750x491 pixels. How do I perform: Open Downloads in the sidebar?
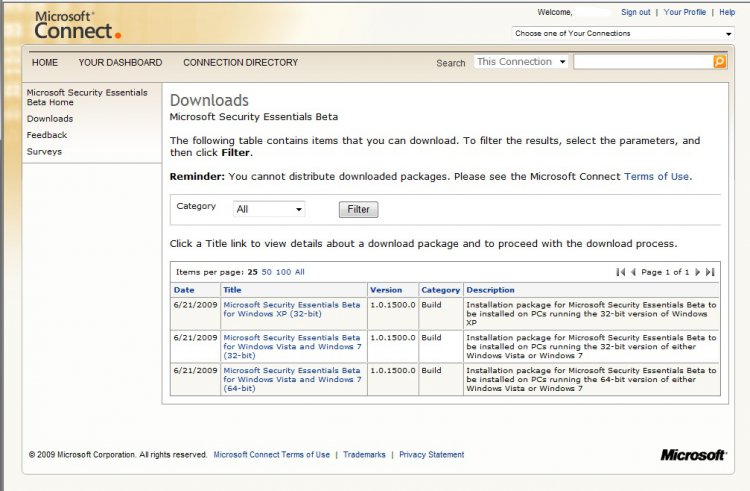(50, 119)
